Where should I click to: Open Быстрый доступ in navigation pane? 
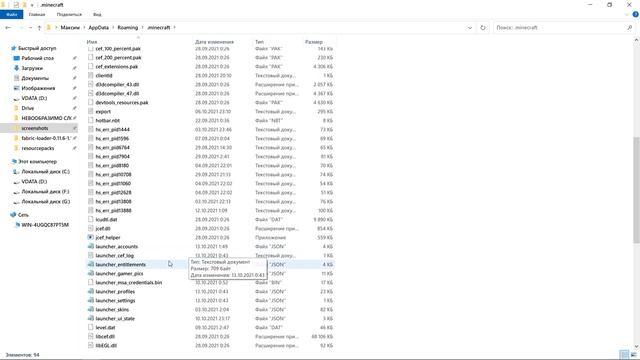pos(37,48)
